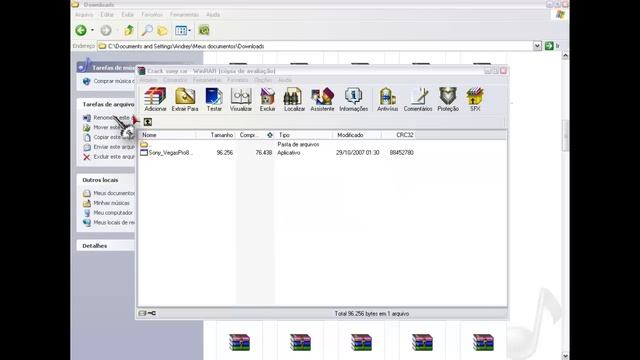Open WinRAR Ajuda menu
Viewport: 640px width, 360px height.
point(285,80)
